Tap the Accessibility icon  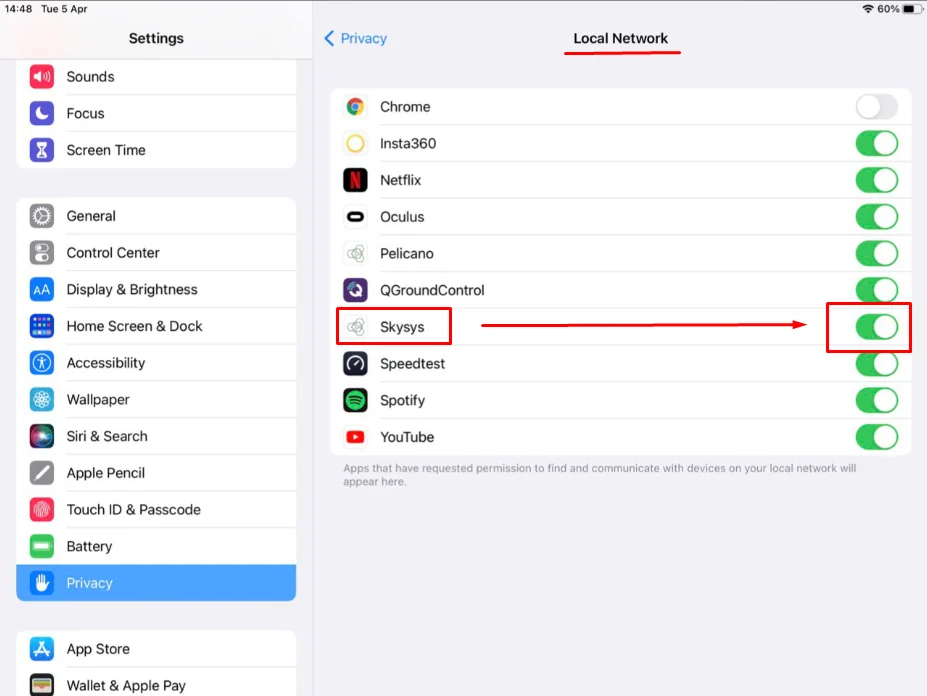tap(41, 363)
